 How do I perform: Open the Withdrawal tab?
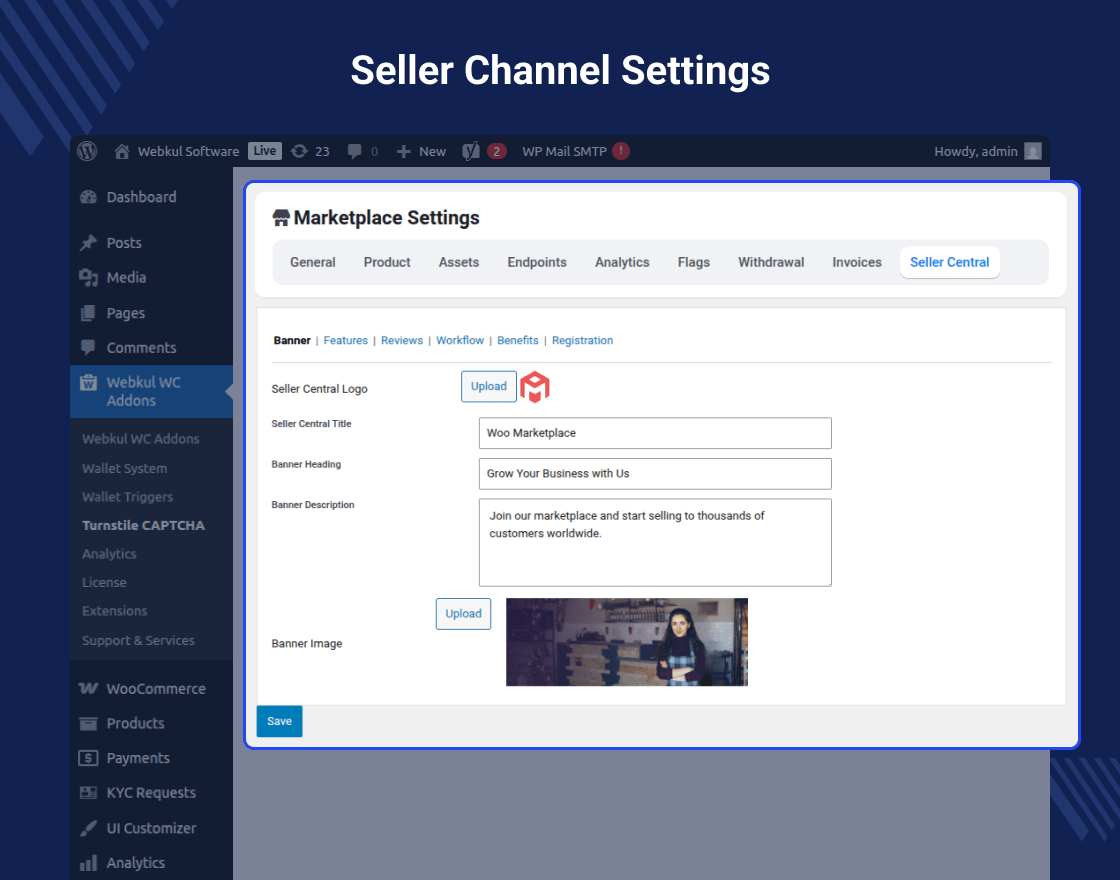coord(771,262)
